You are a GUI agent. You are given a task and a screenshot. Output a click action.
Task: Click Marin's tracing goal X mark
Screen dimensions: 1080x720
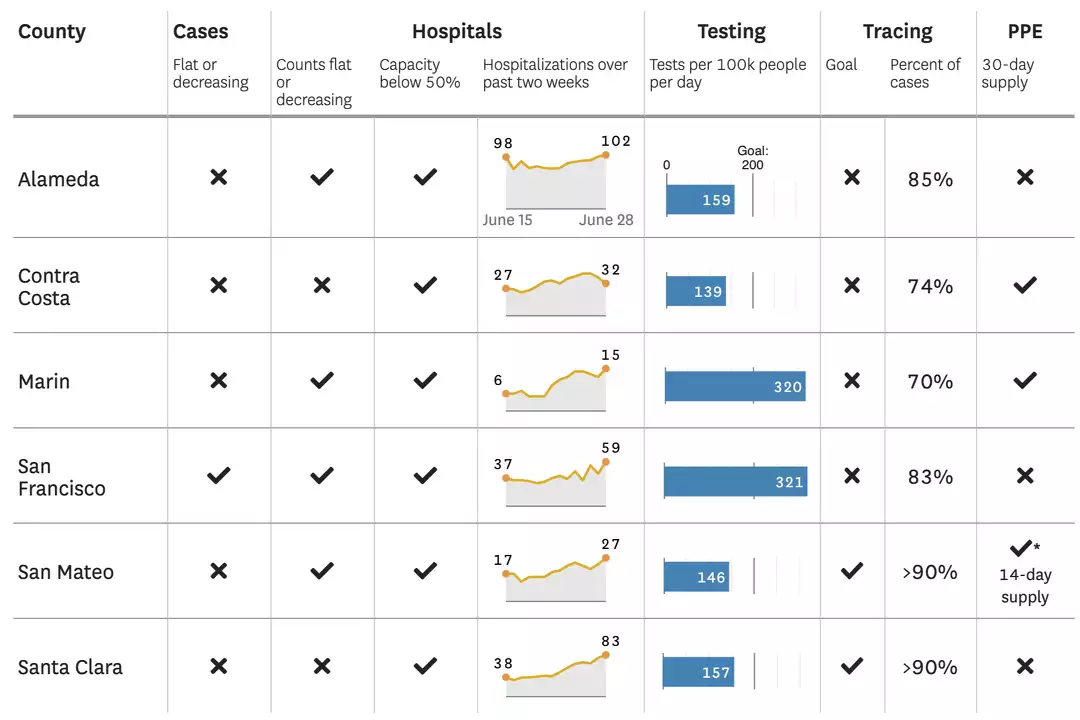(x=851, y=381)
